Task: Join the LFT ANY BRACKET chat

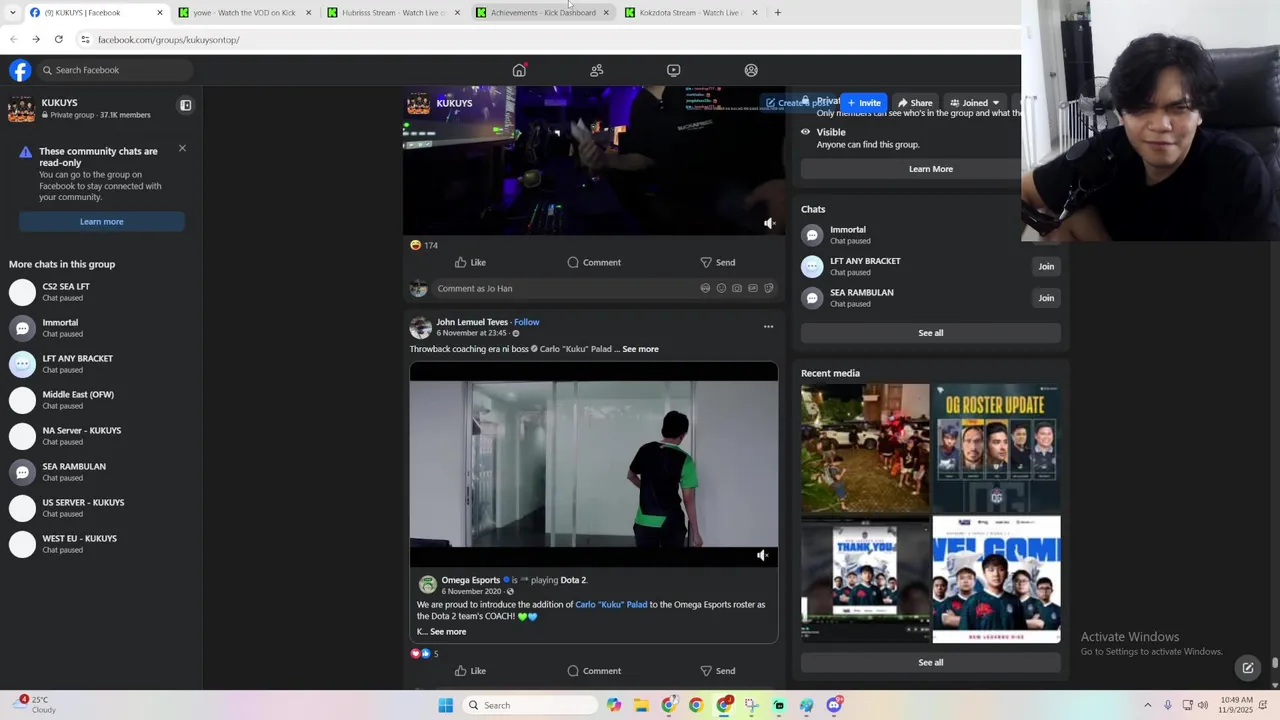Action: click(1046, 266)
